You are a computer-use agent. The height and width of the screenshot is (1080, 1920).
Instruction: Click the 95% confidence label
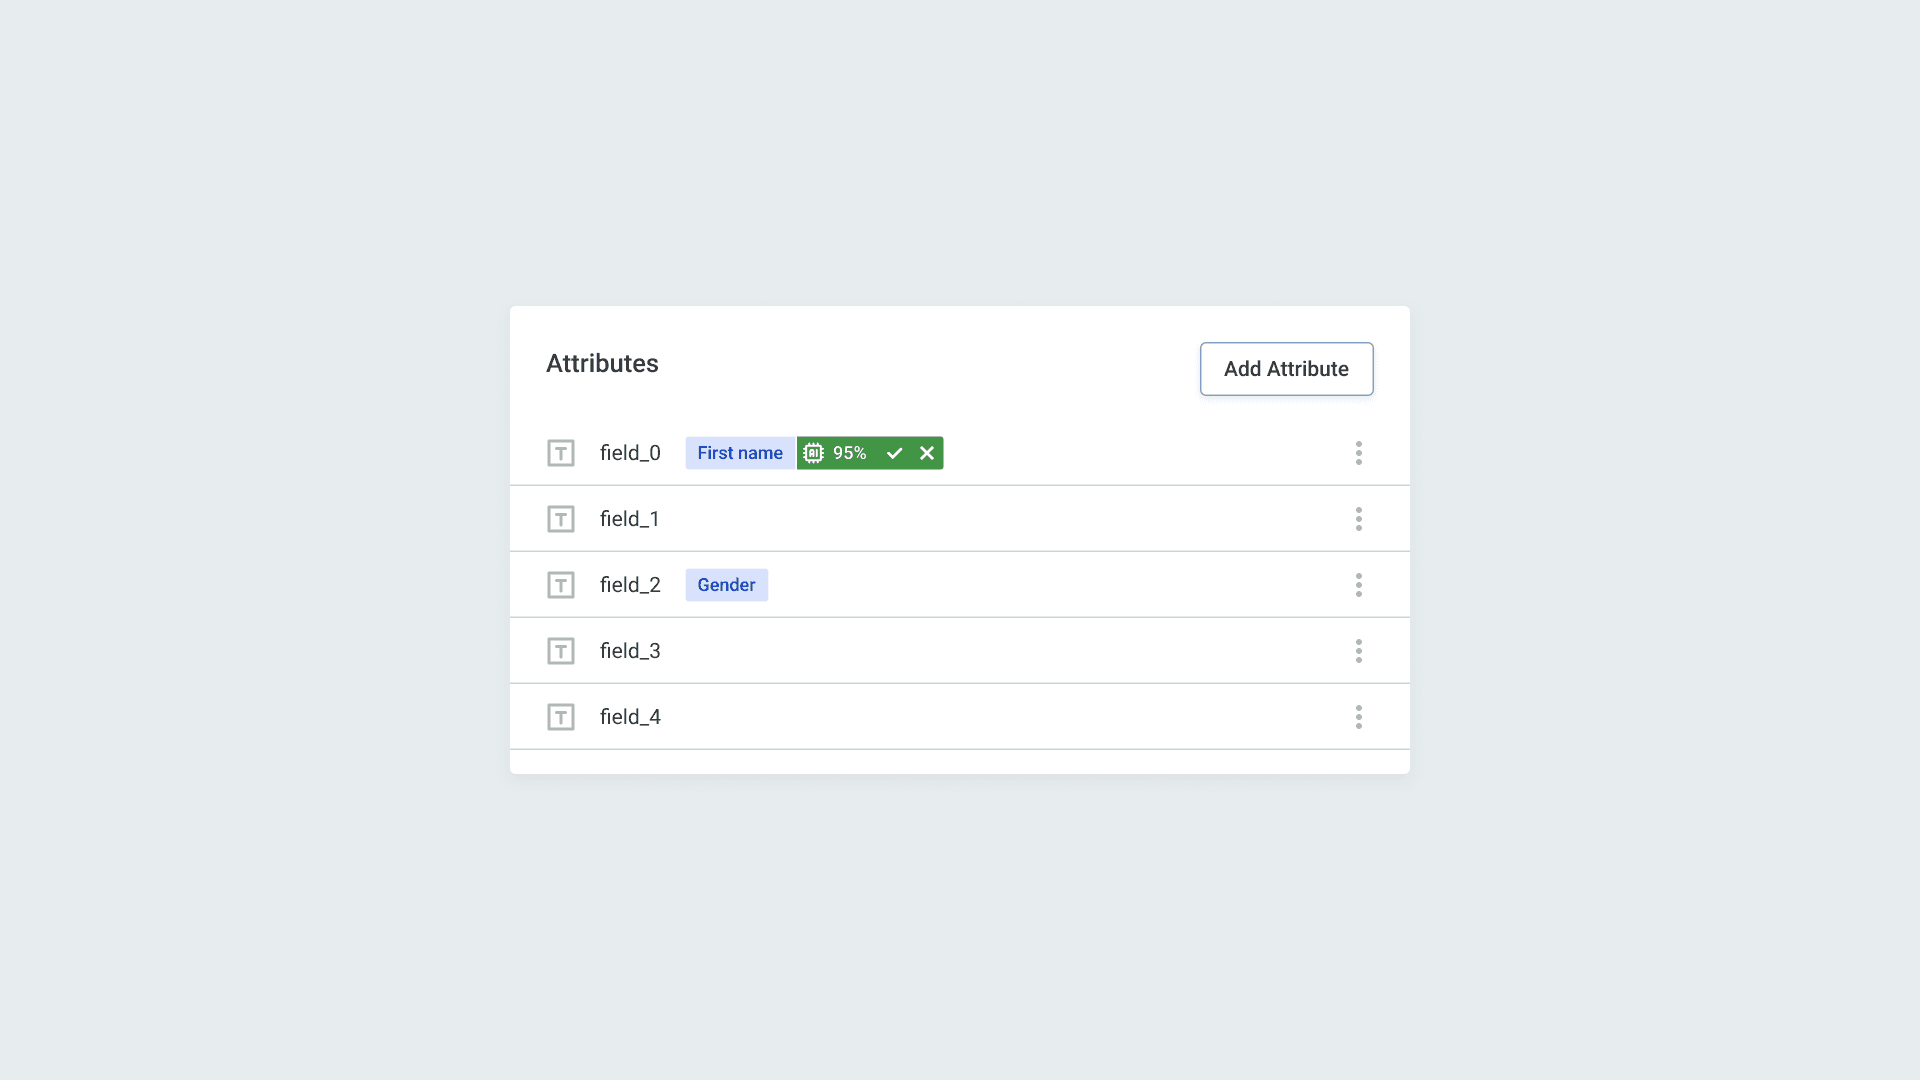tap(850, 453)
